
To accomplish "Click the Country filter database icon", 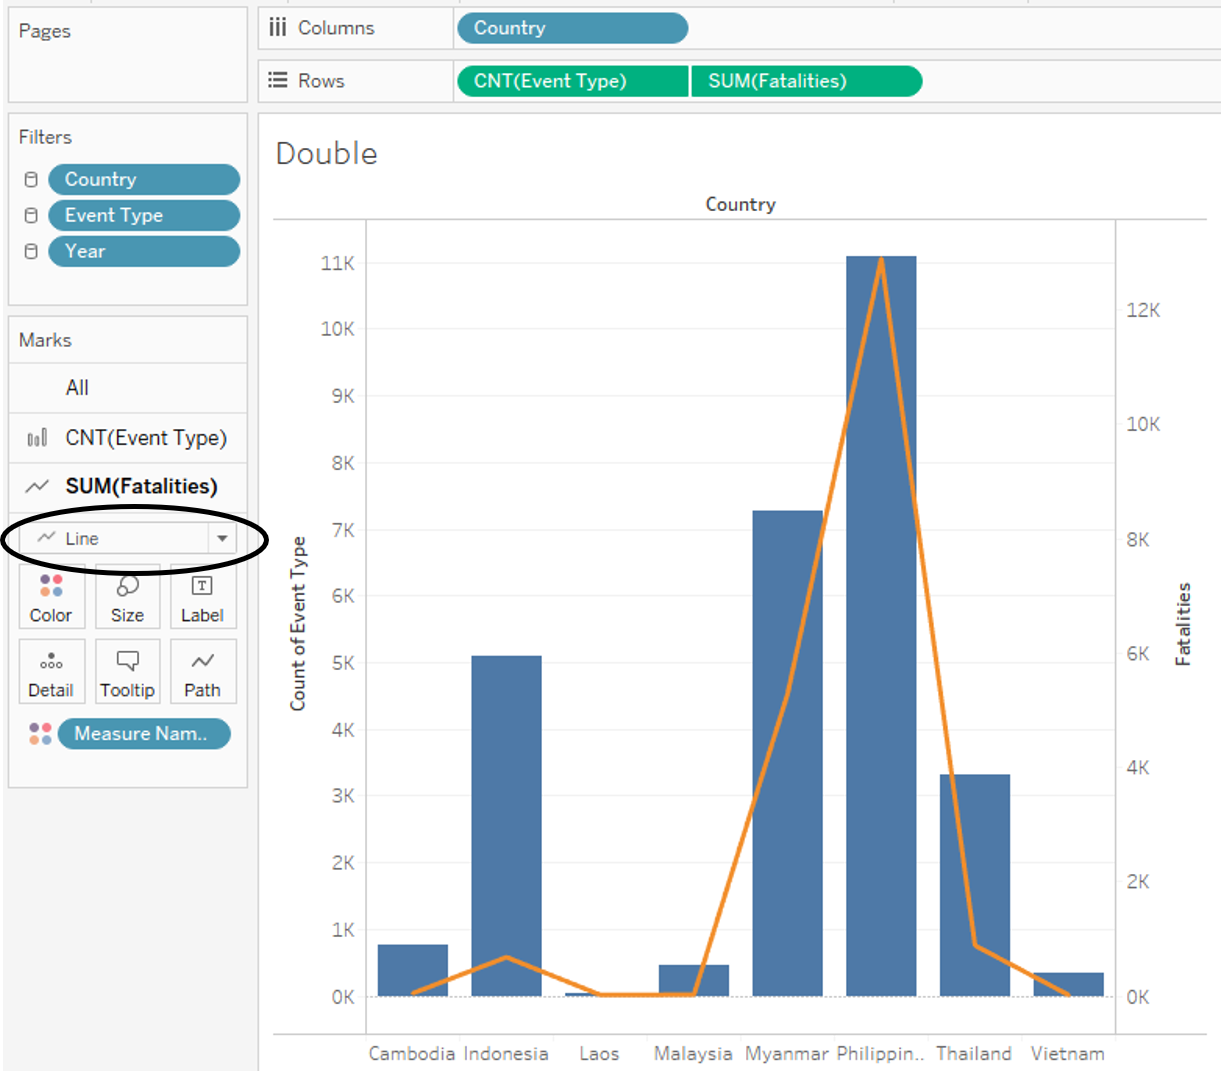I will [x=31, y=180].
